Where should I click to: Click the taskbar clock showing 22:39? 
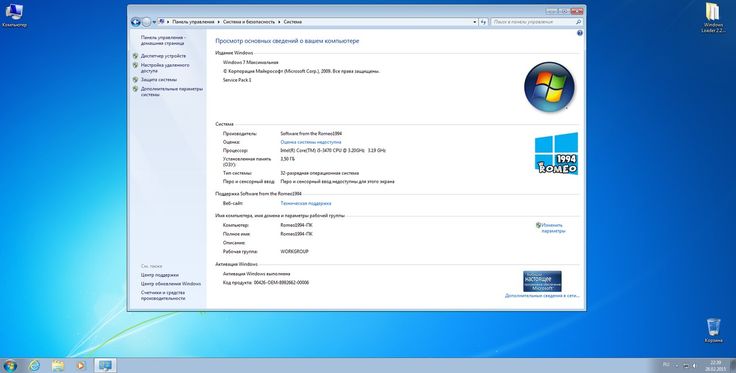click(x=716, y=365)
